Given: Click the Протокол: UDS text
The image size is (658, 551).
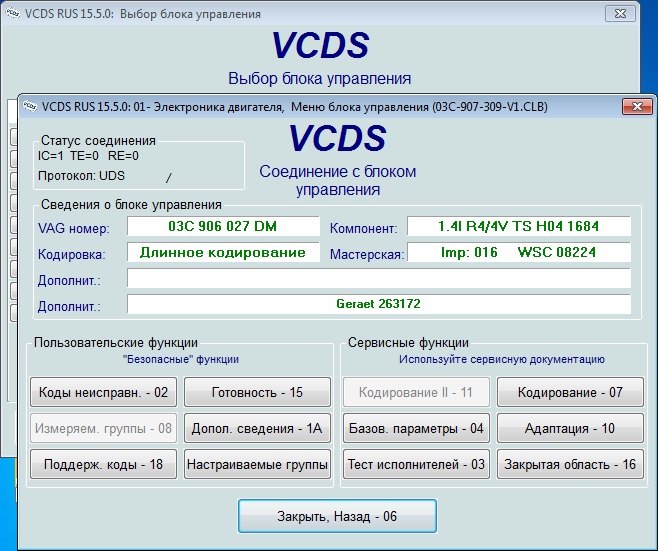Looking at the screenshot, I should click(x=81, y=176).
